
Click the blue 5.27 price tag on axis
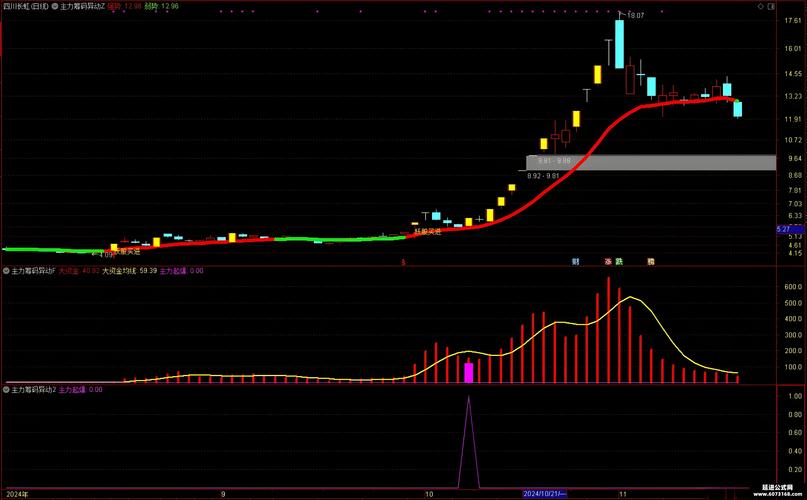click(783, 230)
